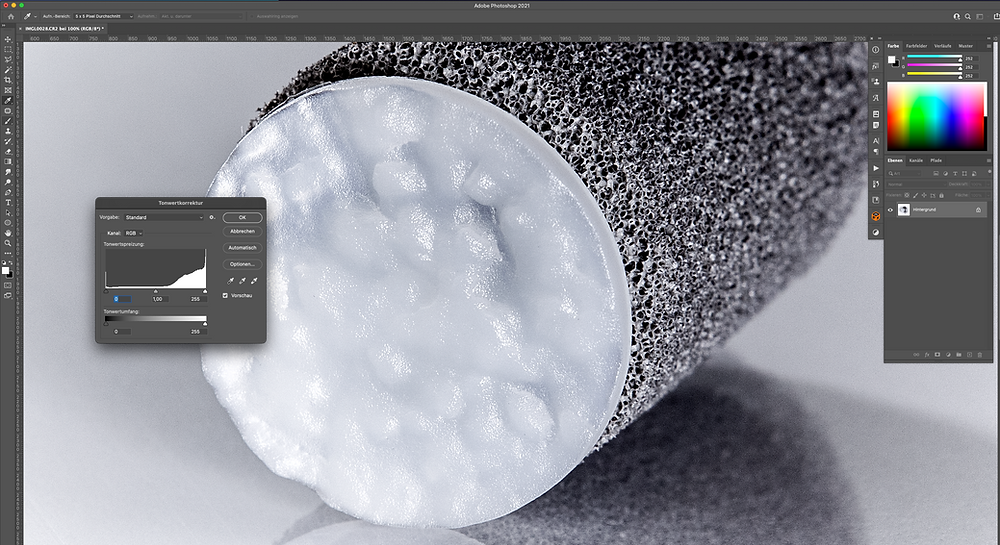The image size is (1000, 545).
Task: Click the gamma input field showing 1,00
Action: click(x=158, y=299)
